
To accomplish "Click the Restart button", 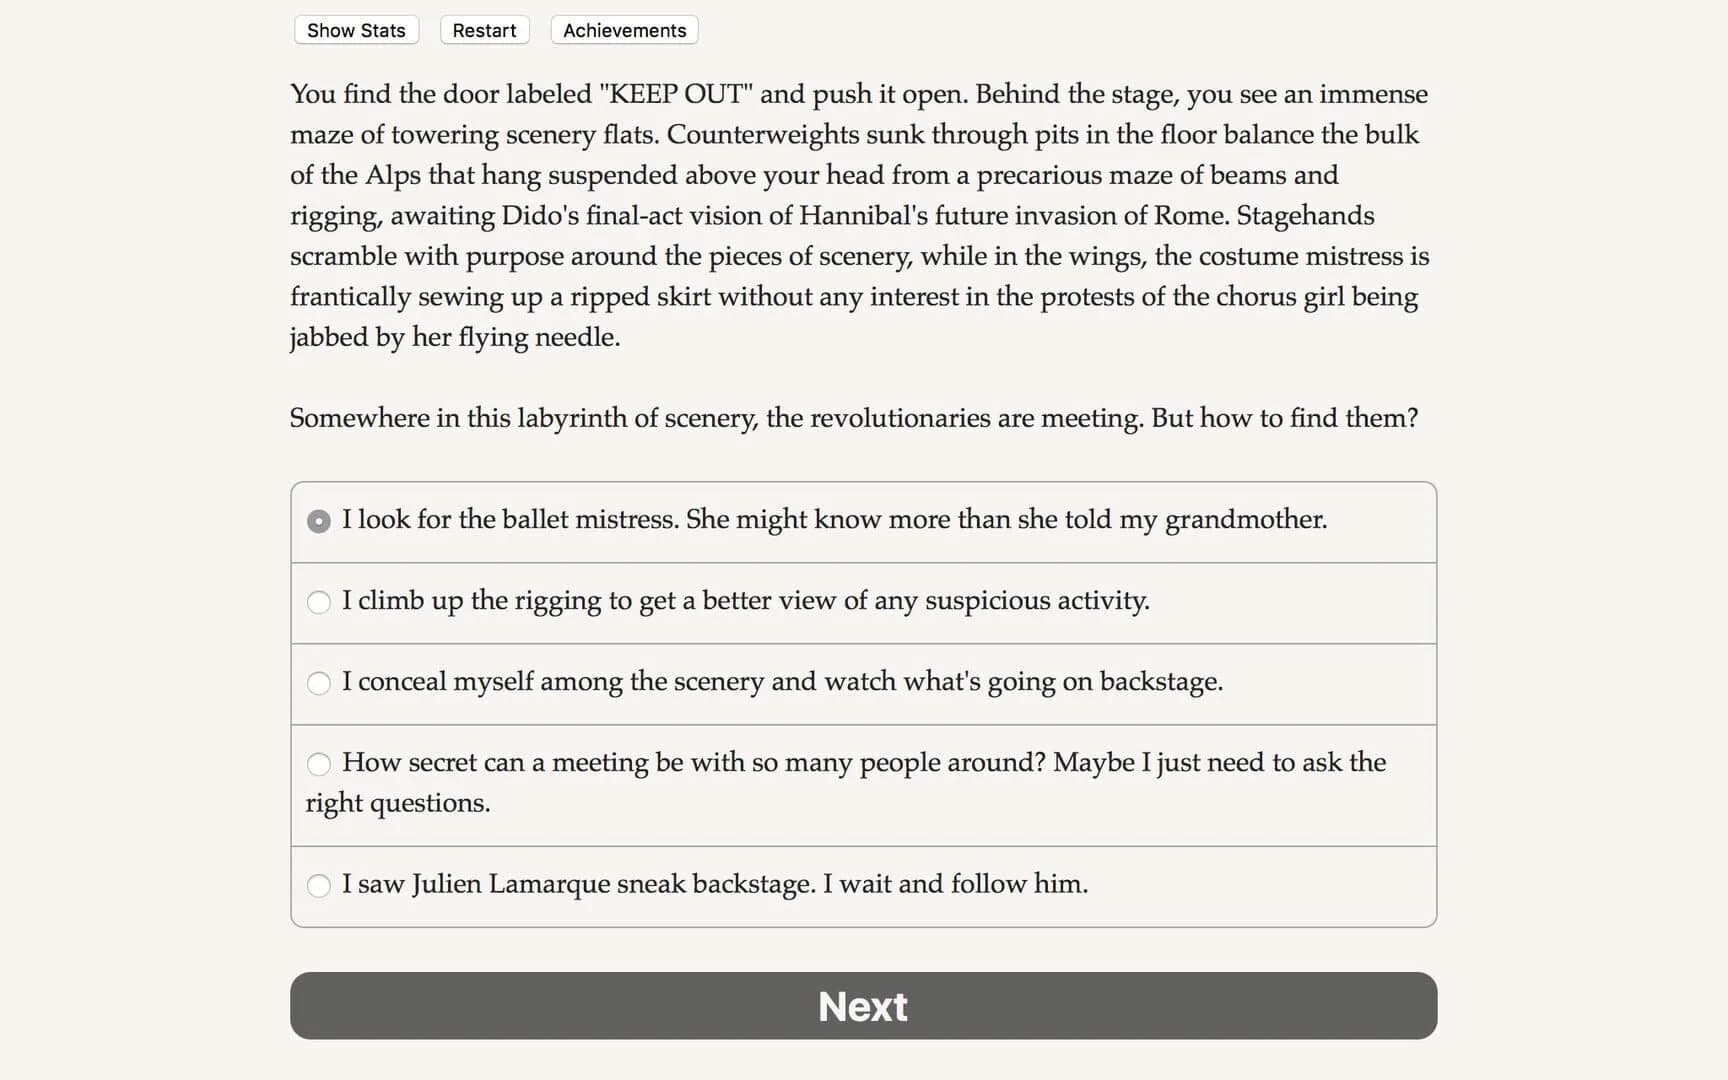I will [484, 30].
